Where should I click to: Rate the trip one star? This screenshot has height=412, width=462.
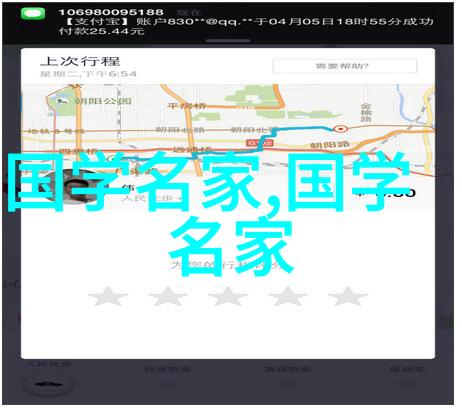point(108,296)
